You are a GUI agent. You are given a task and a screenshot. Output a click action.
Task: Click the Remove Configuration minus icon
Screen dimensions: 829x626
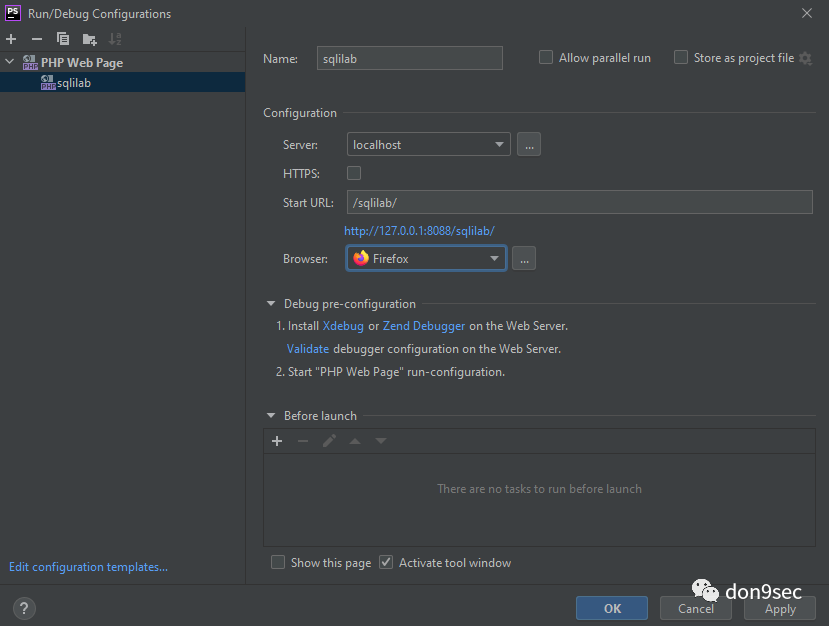click(x=37, y=39)
